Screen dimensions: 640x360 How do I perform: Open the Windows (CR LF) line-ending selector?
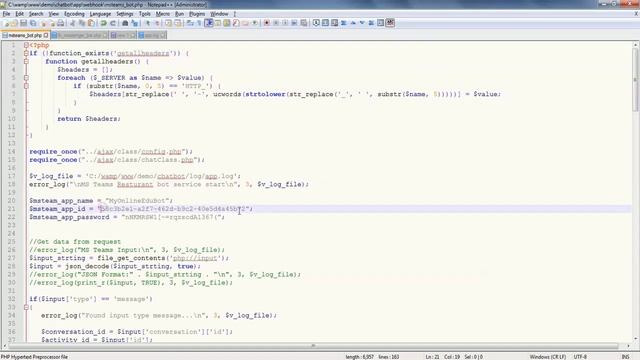[x=548, y=357]
